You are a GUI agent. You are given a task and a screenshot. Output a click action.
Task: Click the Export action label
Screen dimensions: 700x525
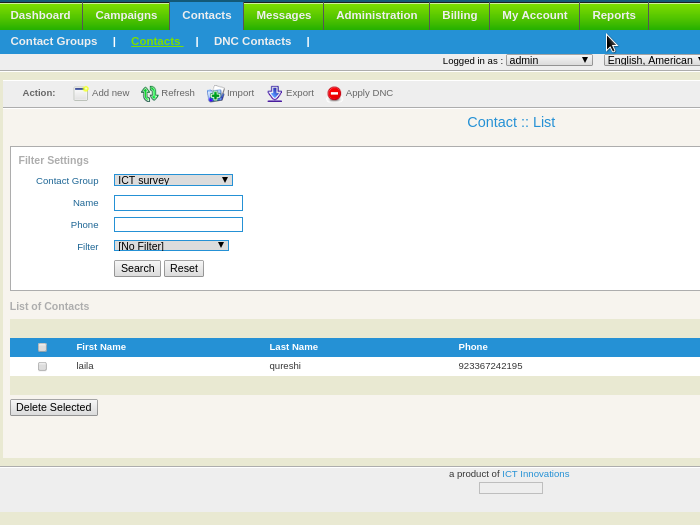click(300, 93)
